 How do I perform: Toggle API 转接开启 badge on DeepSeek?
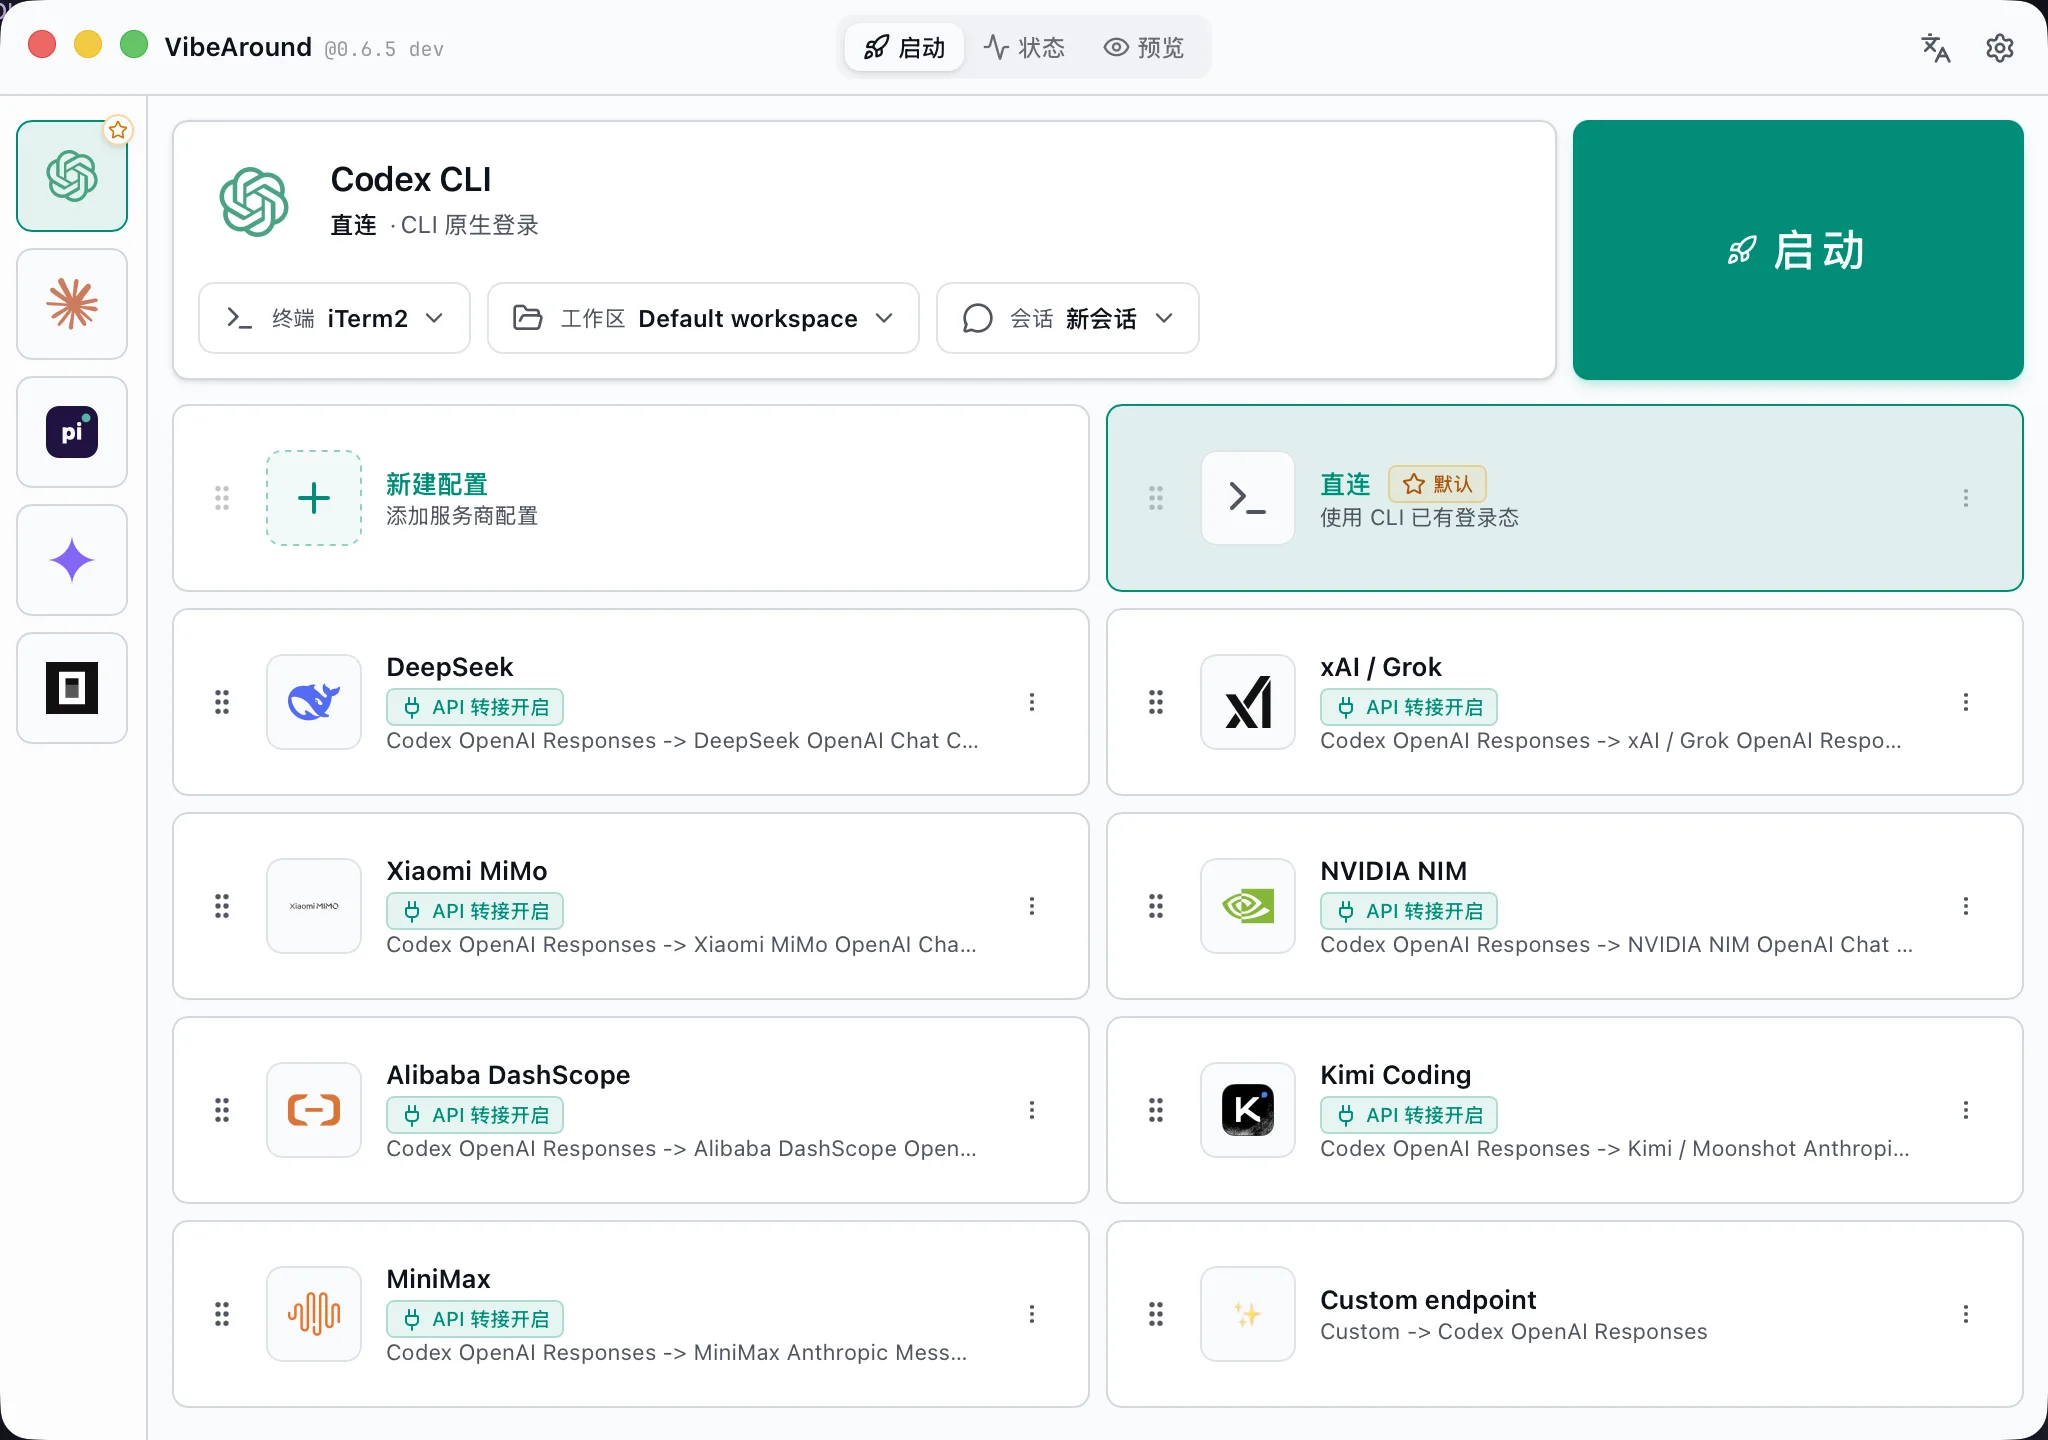point(475,707)
